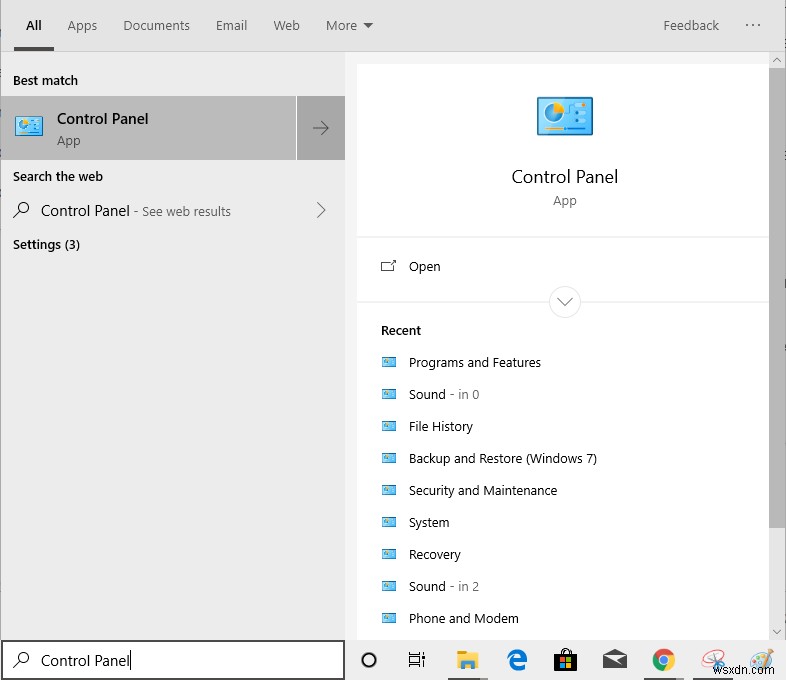Screen dimensions: 786x680
Task: Expand Control Panel result with right arrow
Action: click(x=321, y=128)
